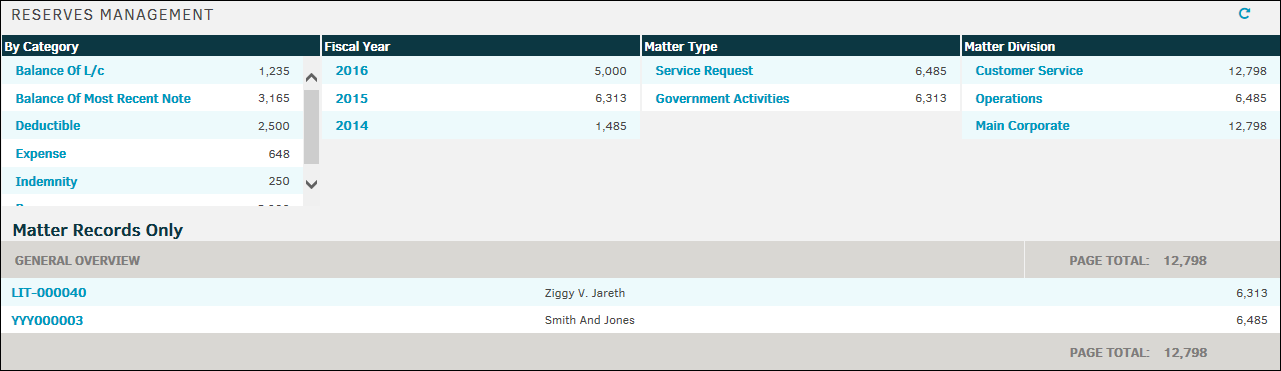The height and width of the screenshot is (371, 1281).
Task: Select the Indemnity category link
Action: click(46, 182)
